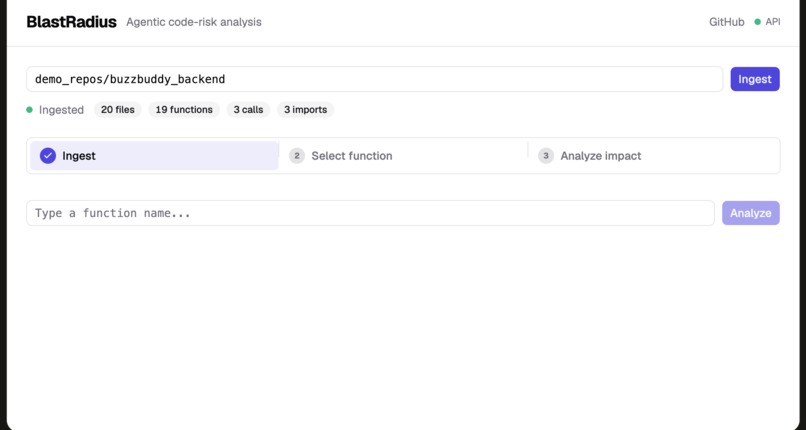Focus the repository path input field
The image size is (806, 430).
(x=374, y=79)
